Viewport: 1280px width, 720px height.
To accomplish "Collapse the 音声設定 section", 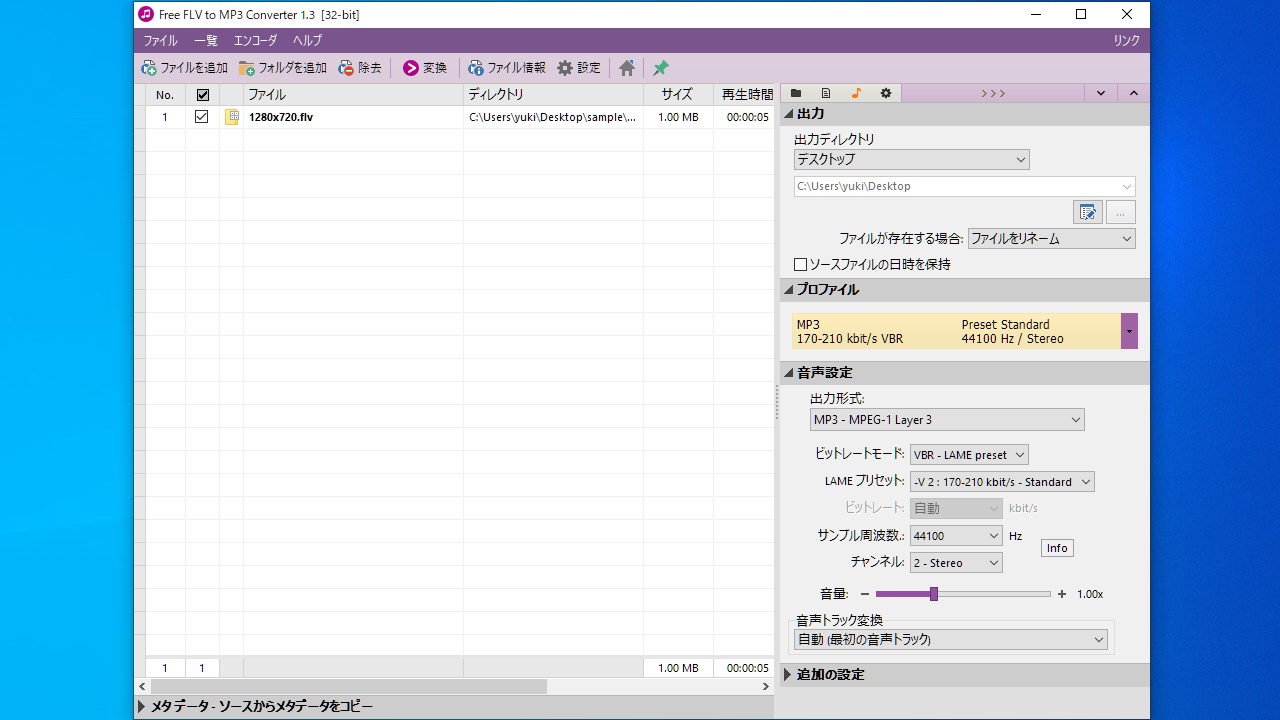I will pyautogui.click(x=788, y=373).
